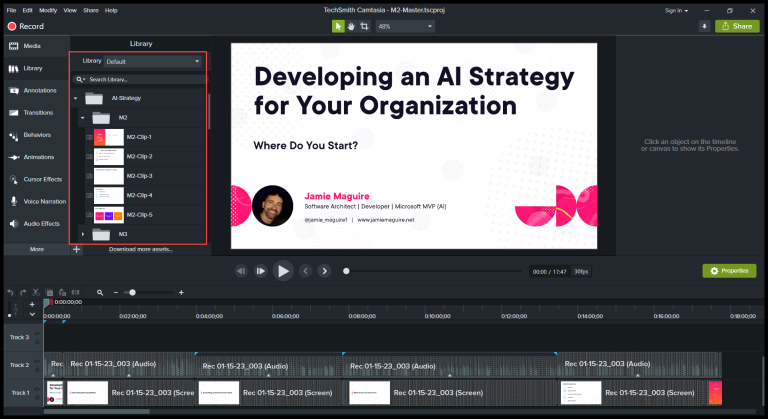Toggle Track 2 visibility eye
This screenshot has height=419, width=768.
pyautogui.click(x=37, y=362)
